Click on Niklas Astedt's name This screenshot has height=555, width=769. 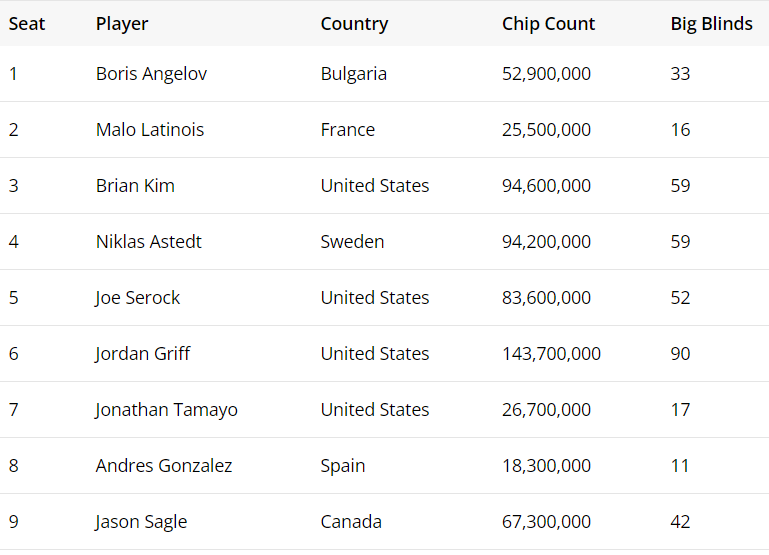coord(148,242)
